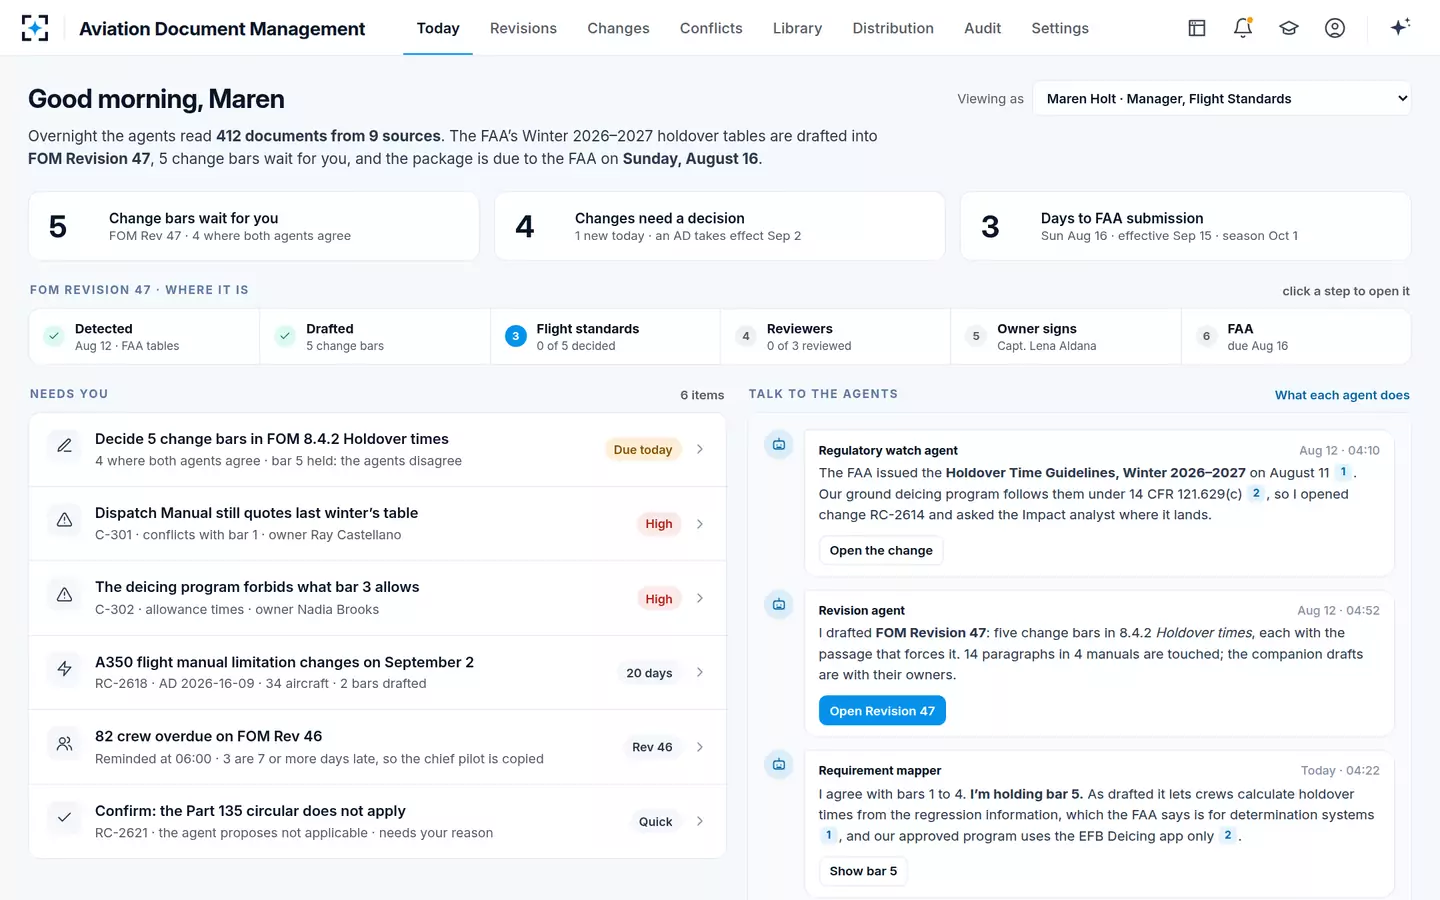The height and width of the screenshot is (900, 1440).
Task: Click the lightning icon beside A350 flight manual item
Action: (x=64, y=669)
